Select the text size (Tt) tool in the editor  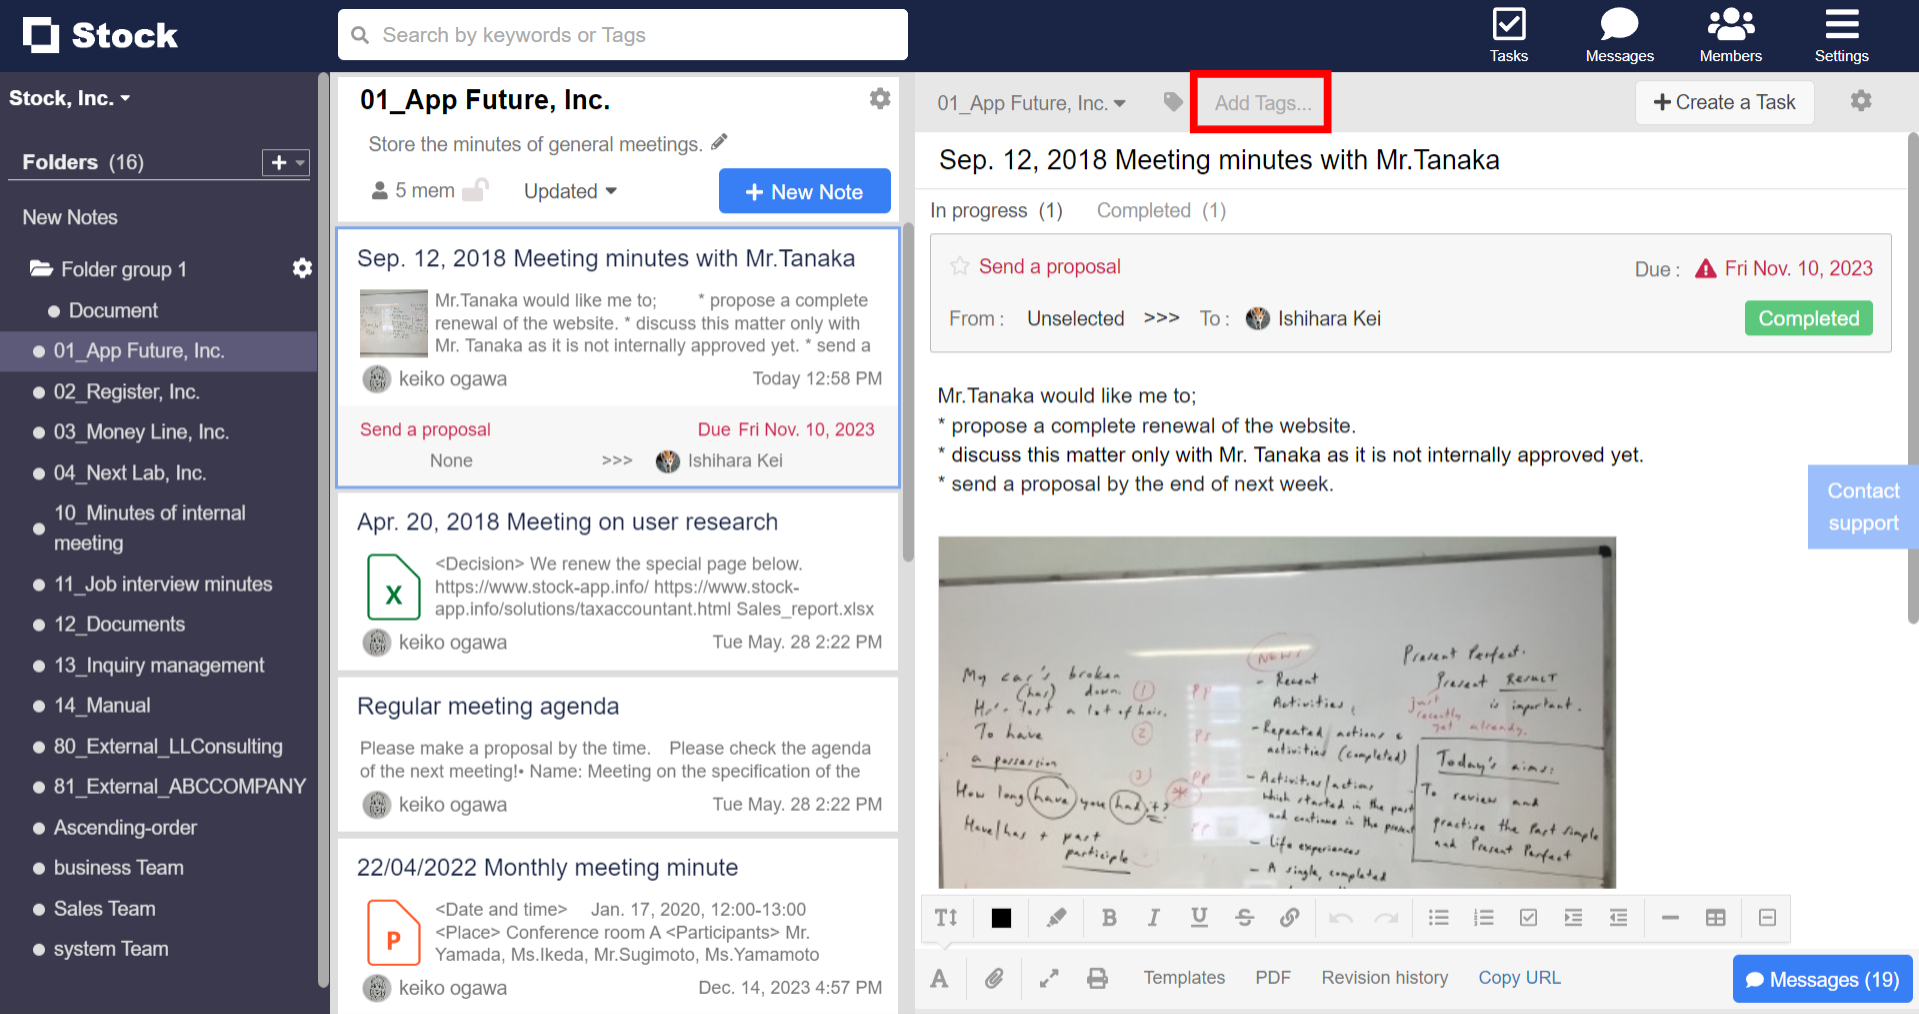[945, 917]
